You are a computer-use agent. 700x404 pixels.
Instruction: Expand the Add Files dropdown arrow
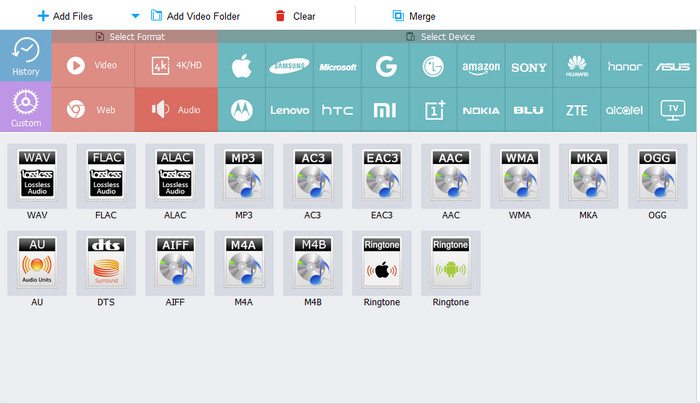135,17
